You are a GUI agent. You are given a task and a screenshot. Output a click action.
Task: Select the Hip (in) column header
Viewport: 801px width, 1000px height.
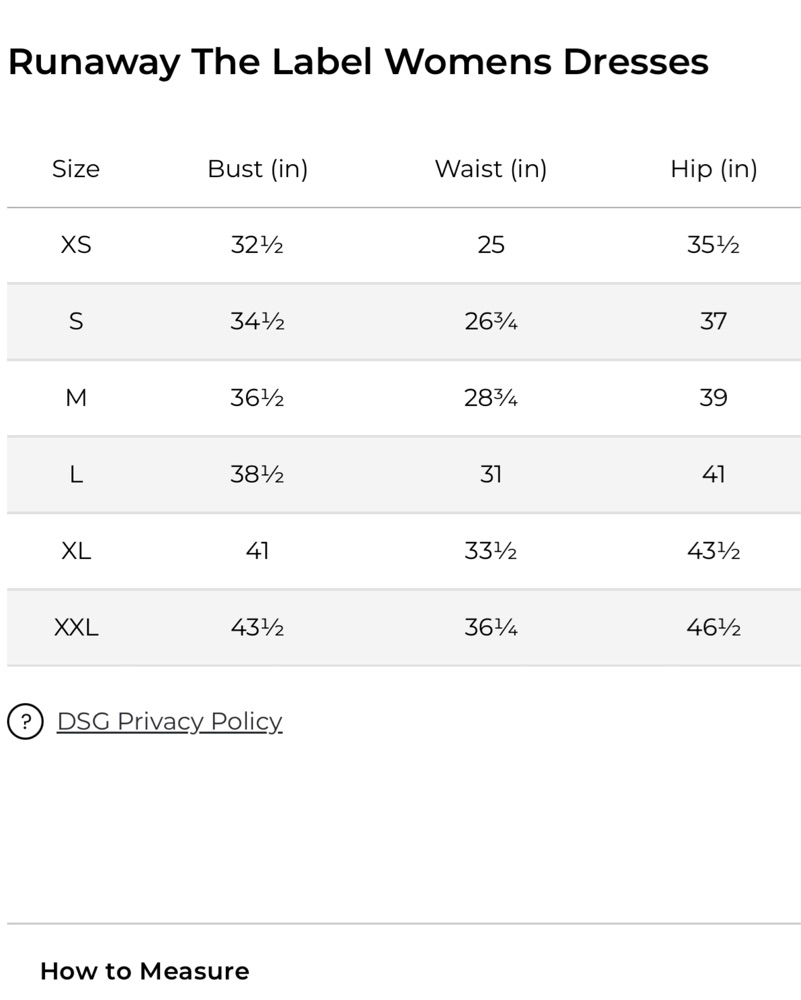714,169
